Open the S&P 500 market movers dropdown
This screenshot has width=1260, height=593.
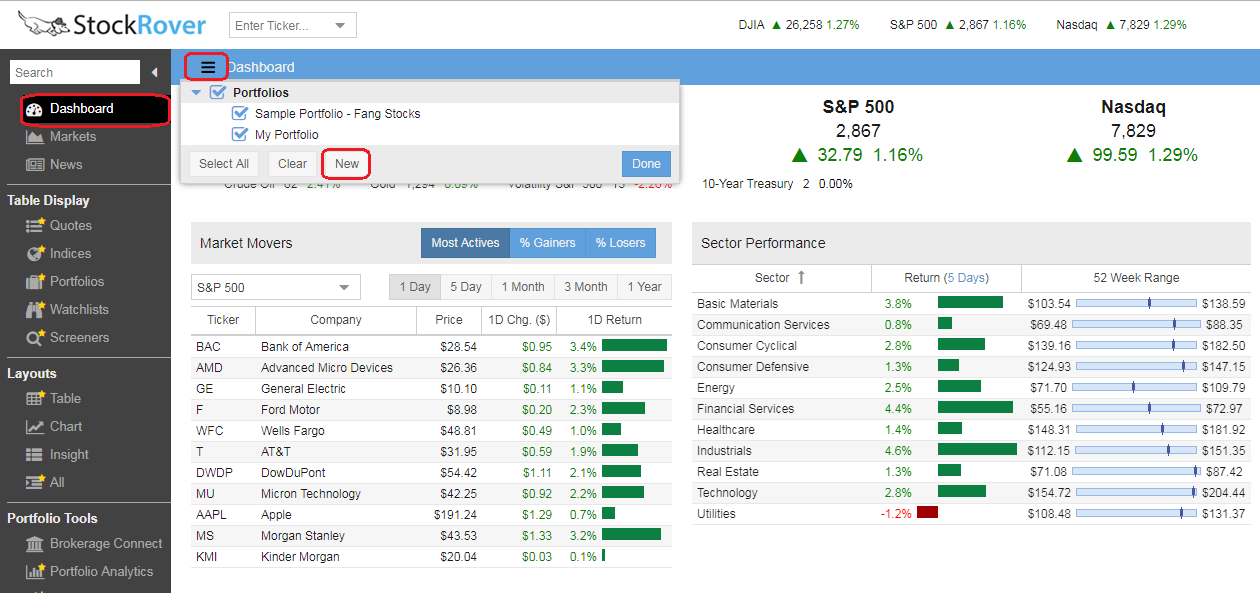345,288
